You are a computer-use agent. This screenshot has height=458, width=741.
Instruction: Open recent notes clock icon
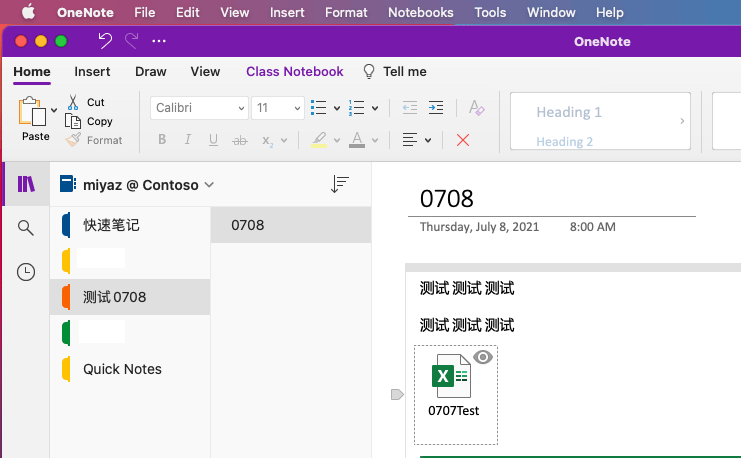coord(26,272)
